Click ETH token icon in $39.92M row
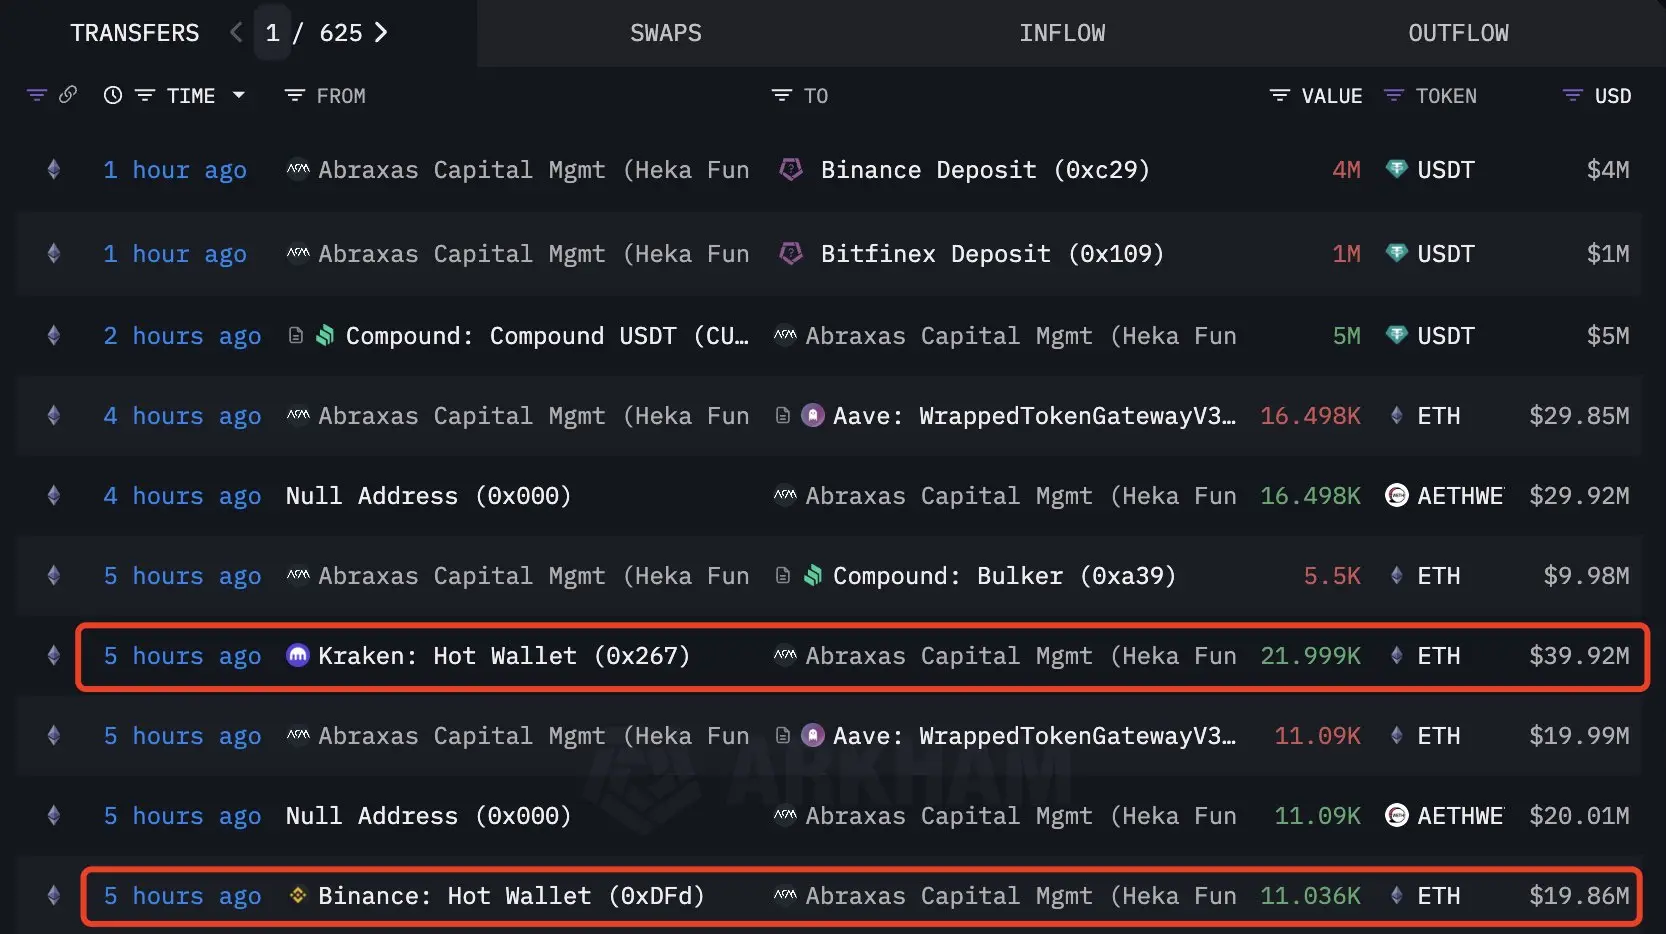The height and width of the screenshot is (934, 1666). click(x=1397, y=655)
